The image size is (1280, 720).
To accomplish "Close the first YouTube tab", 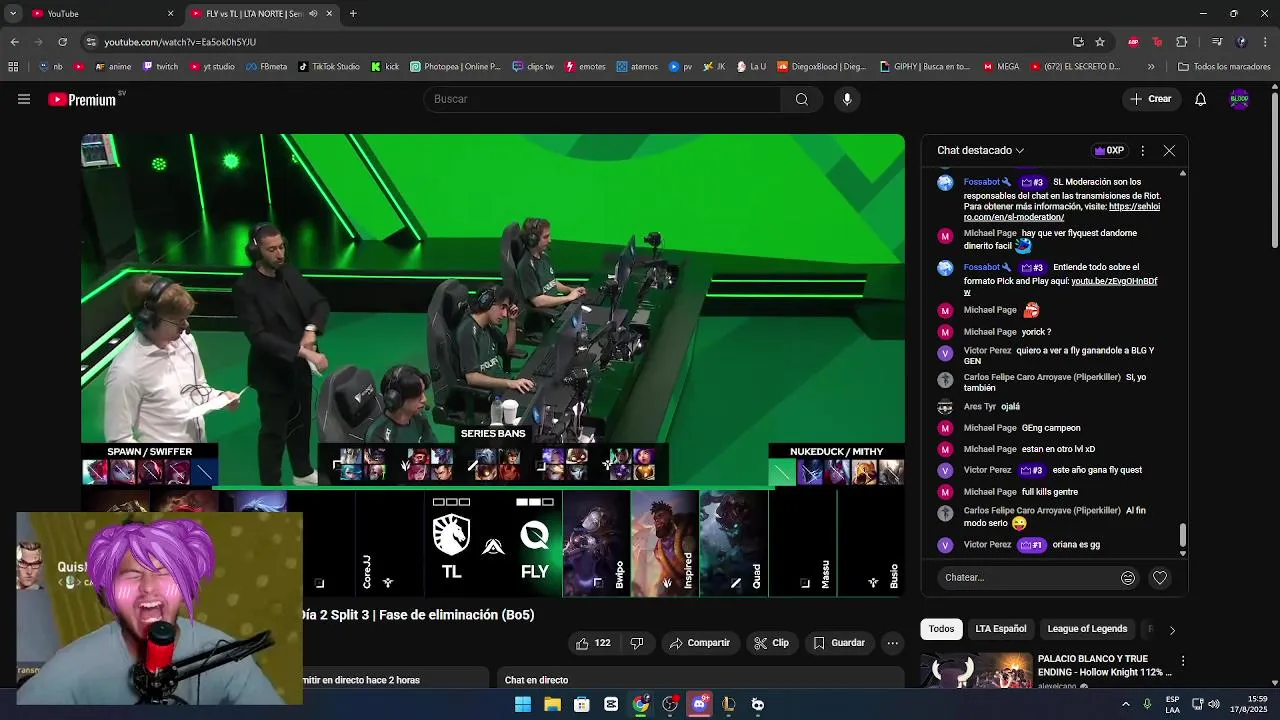I will point(170,14).
